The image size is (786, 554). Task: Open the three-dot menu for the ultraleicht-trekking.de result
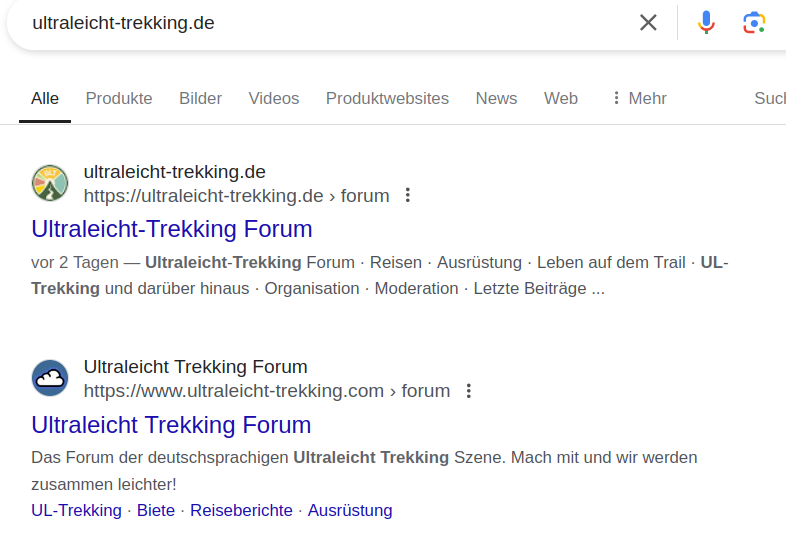pos(407,195)
